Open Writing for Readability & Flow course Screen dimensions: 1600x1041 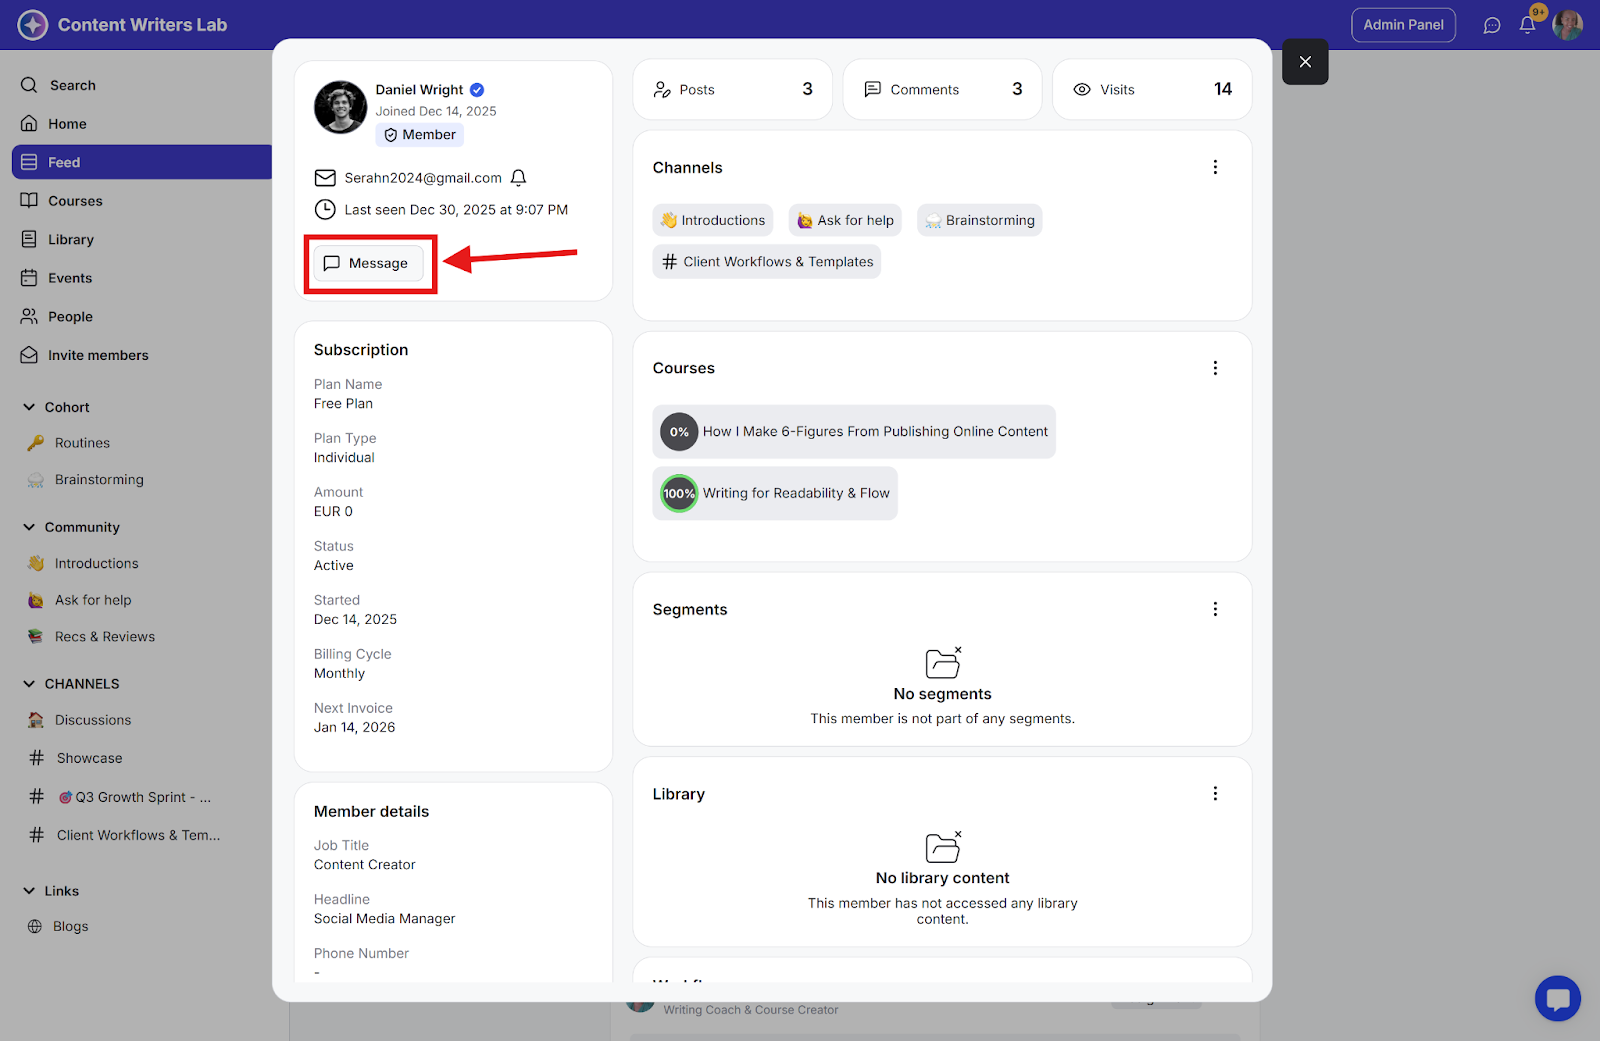pyautogui.click(x=775, y=493)
